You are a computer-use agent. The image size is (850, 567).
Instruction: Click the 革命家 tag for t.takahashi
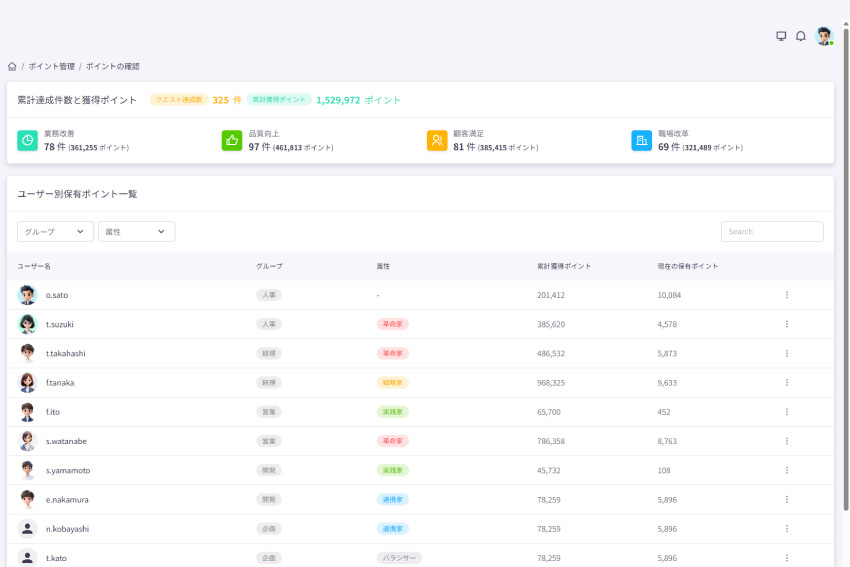[x=392, y=353]
